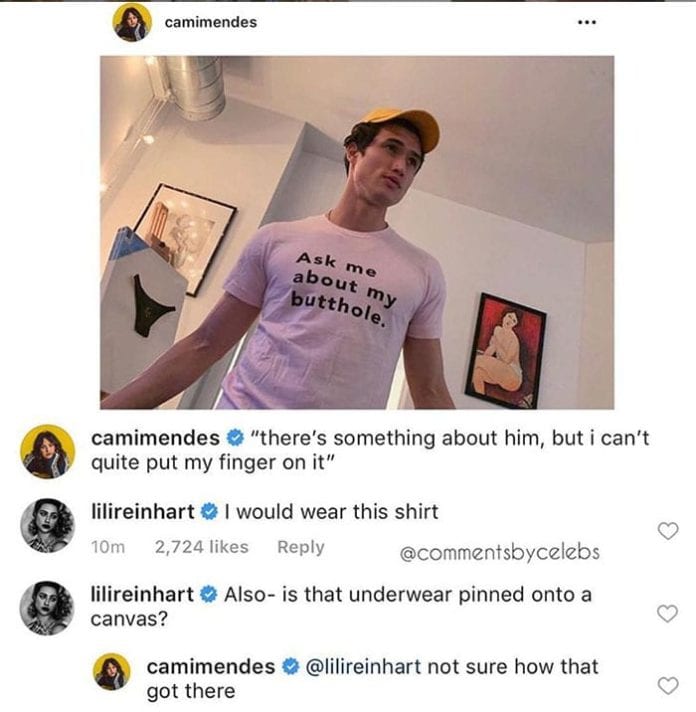
Task: Click lilireinhart username on second comment
Action: pos(142,594)
